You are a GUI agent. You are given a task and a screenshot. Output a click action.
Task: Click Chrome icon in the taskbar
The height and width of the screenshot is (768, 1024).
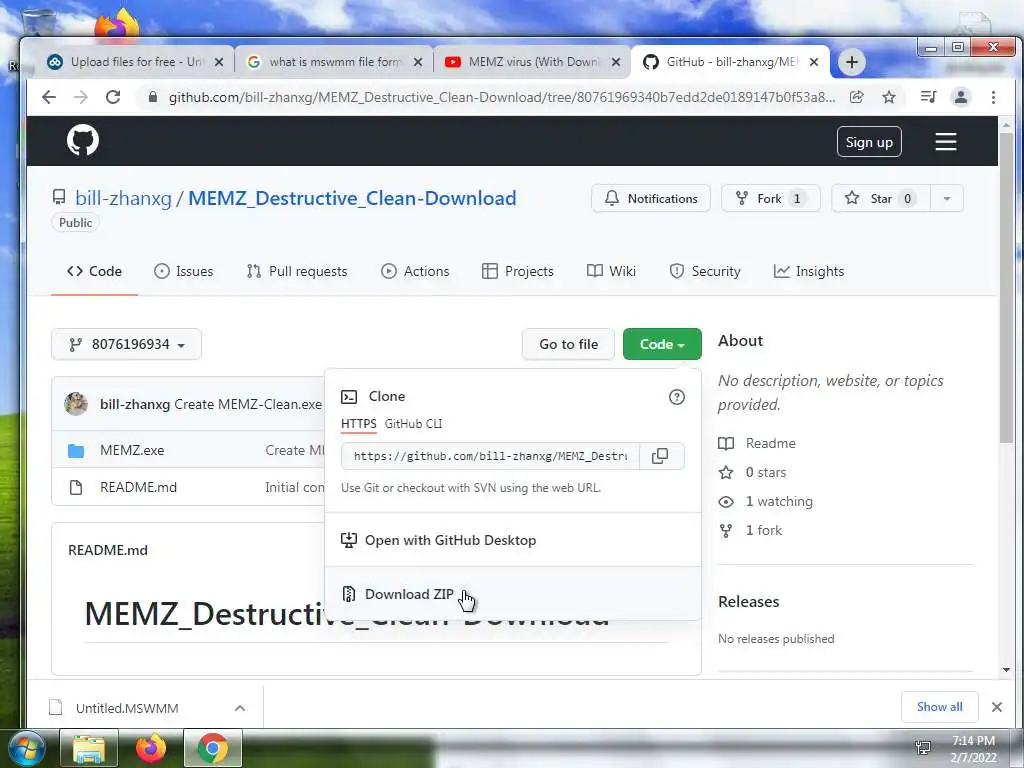212,748
